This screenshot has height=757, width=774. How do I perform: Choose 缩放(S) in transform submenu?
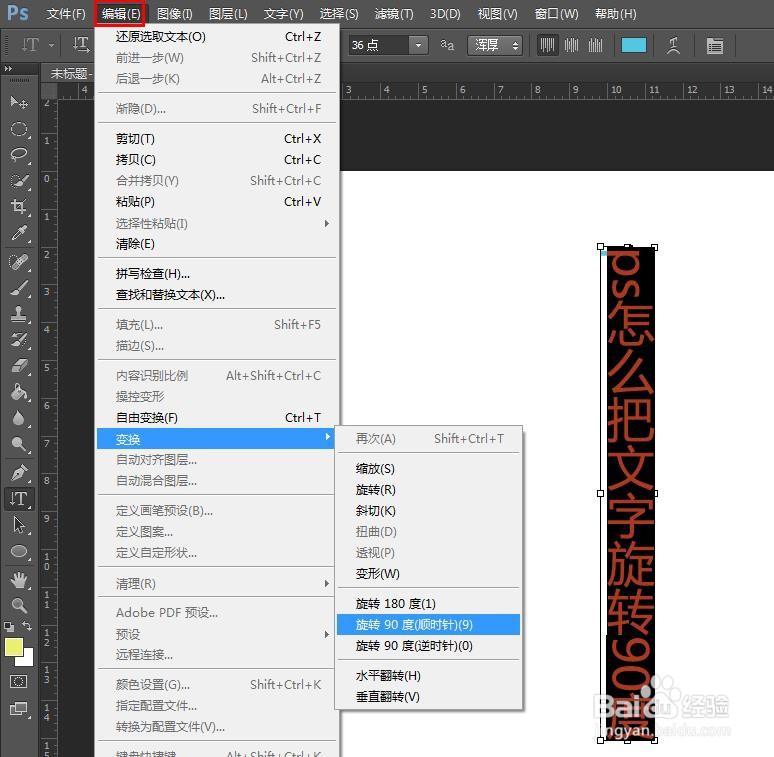428,468
